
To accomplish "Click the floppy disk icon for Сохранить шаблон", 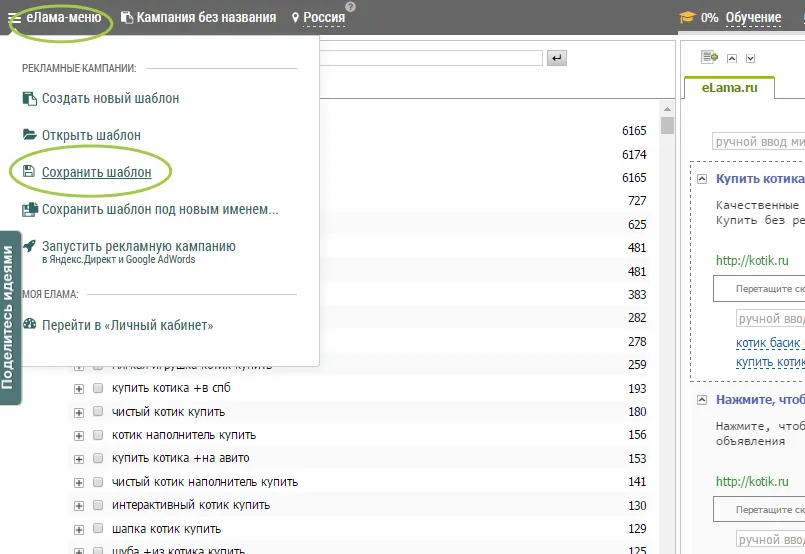I will 29,171.
